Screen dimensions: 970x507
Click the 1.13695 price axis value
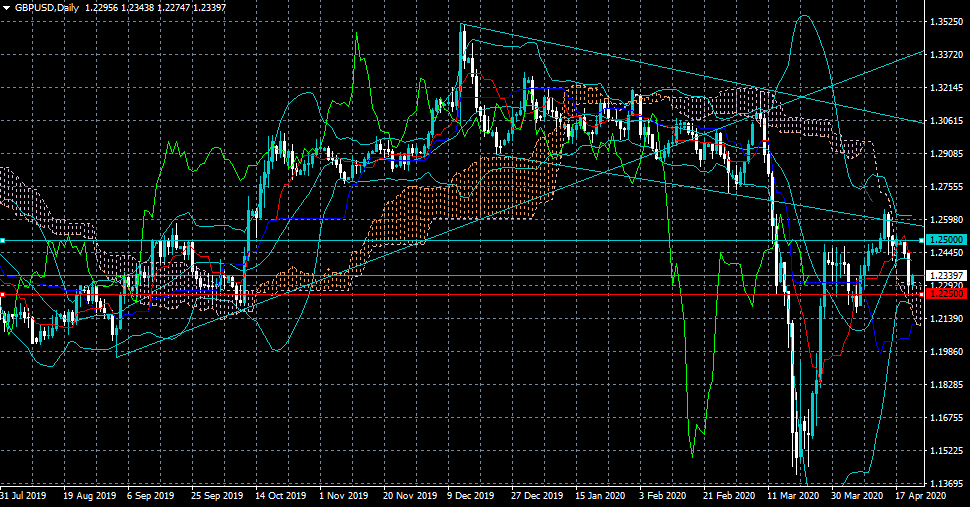point(946,484)
